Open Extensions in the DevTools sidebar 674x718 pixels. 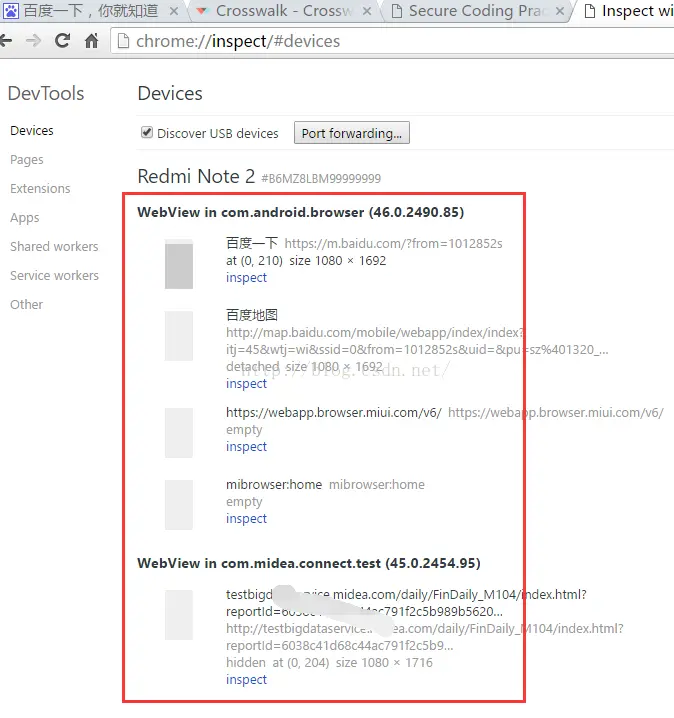(x=40, y=189)
